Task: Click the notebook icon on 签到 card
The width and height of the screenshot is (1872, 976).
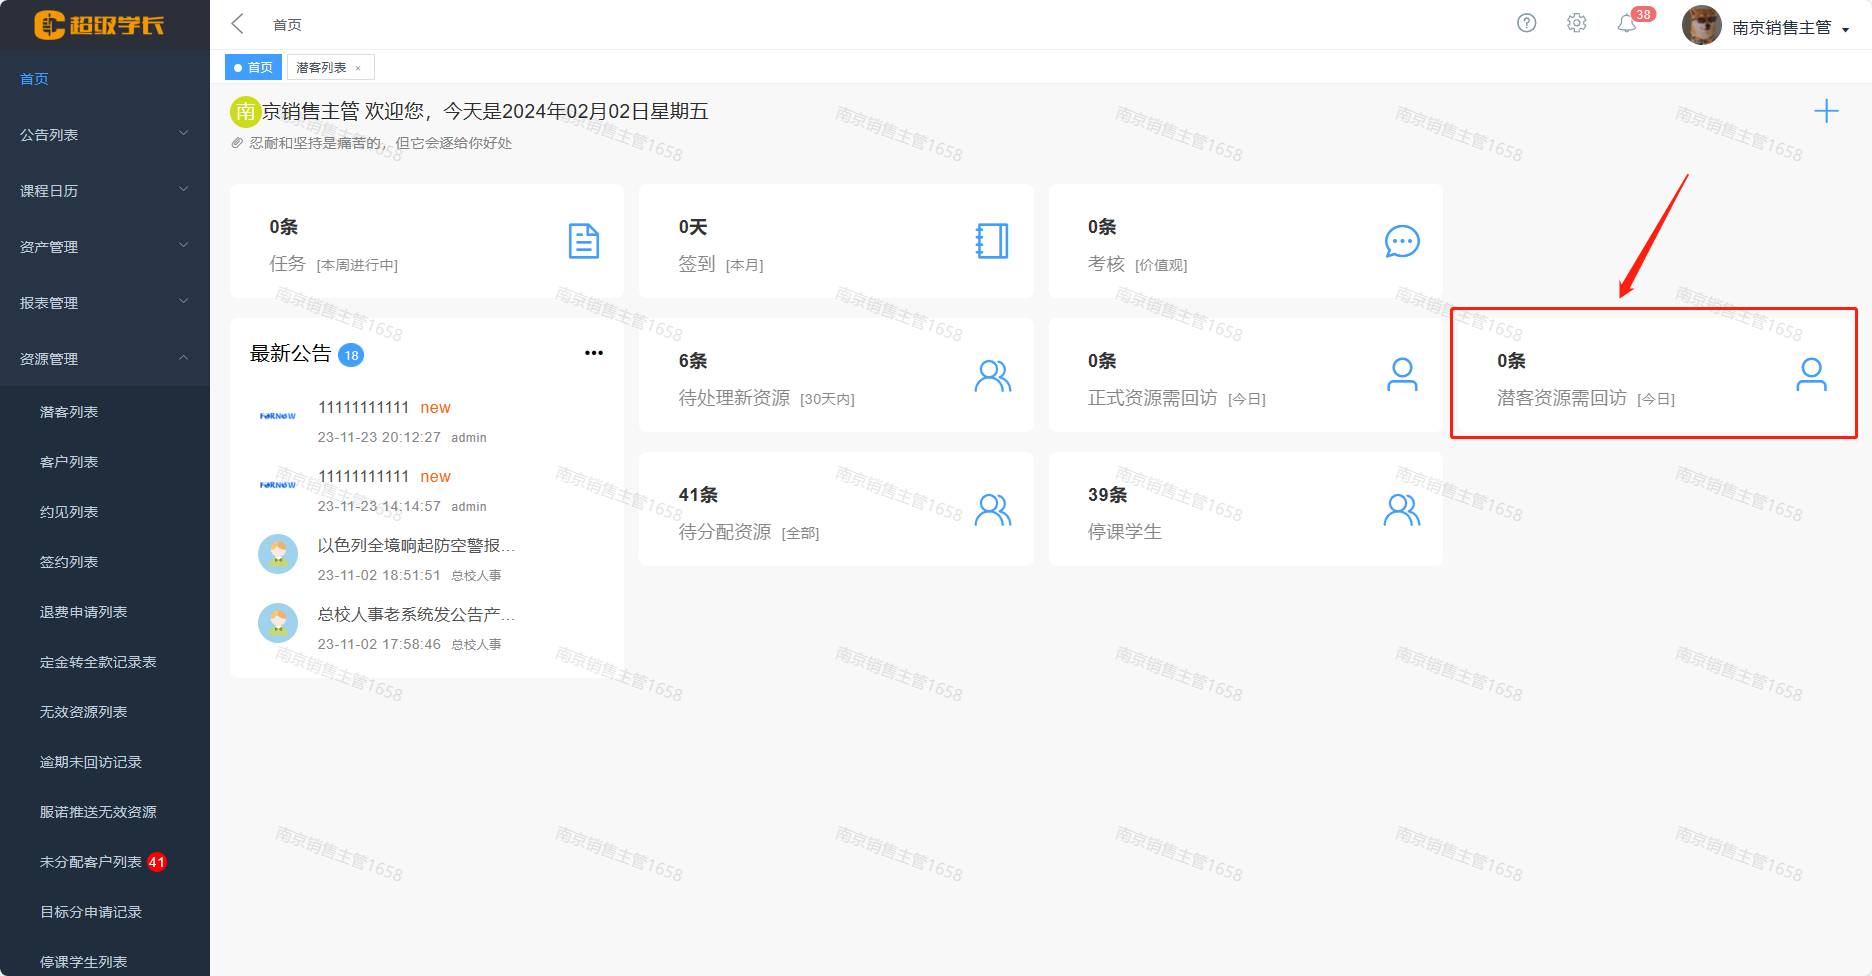Action: coord(992,241)
